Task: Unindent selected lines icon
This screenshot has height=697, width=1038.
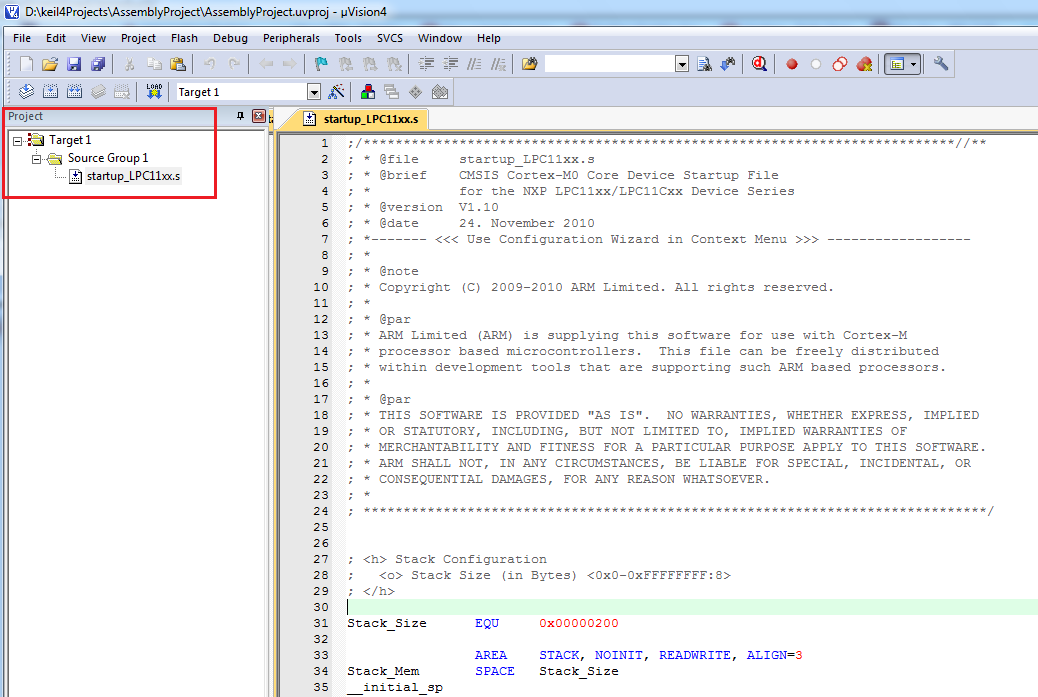Action: pos(451,64)
